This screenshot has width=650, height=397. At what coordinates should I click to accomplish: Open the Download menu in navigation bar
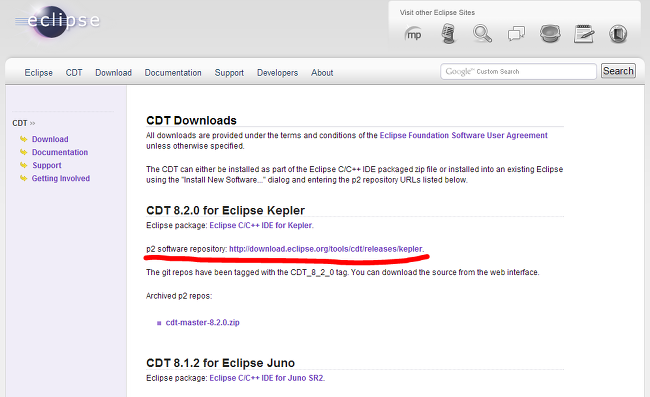pos(114,73)
